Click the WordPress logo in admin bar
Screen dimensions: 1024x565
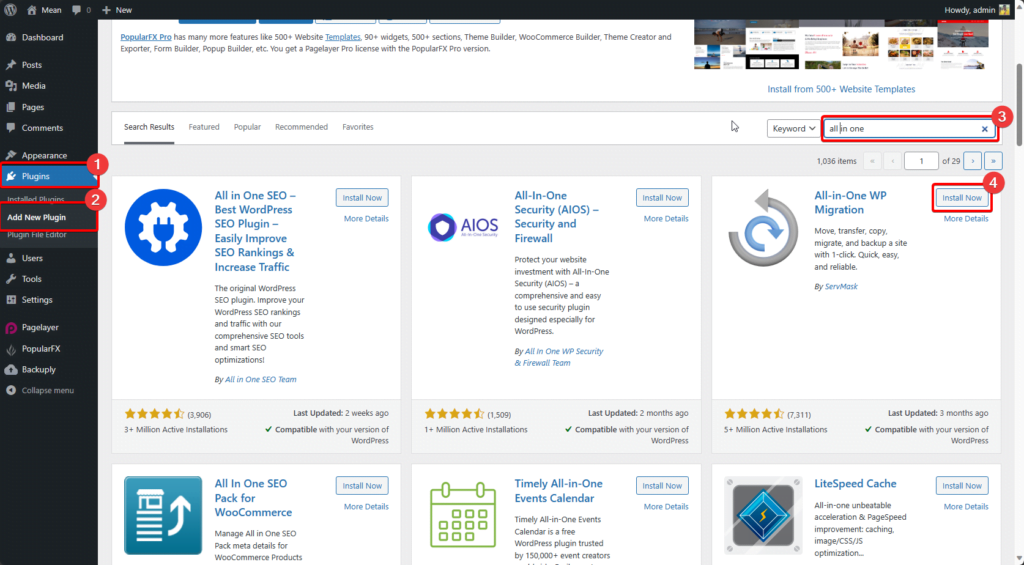[x=10, y=10]
